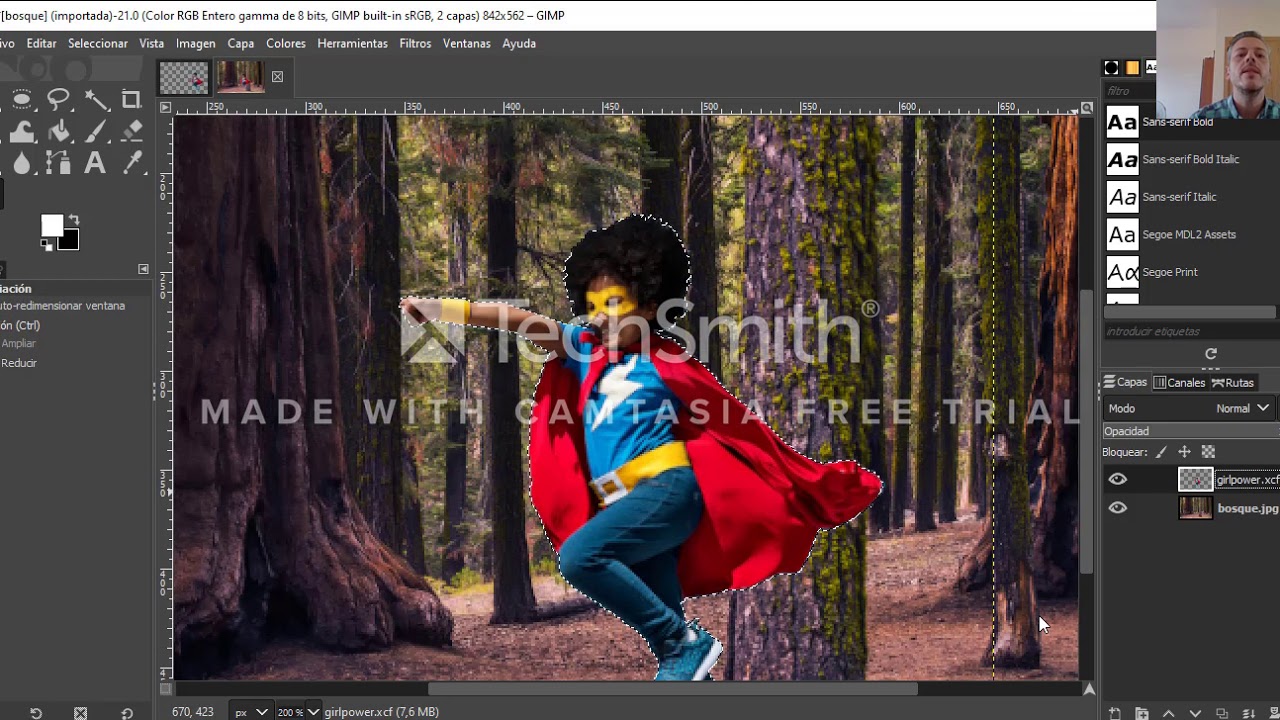Image resolution: width=1280 pixels, height=720 pixels.
Task: Toggle Quick Mask at the canvas corner
Action: 166,689
